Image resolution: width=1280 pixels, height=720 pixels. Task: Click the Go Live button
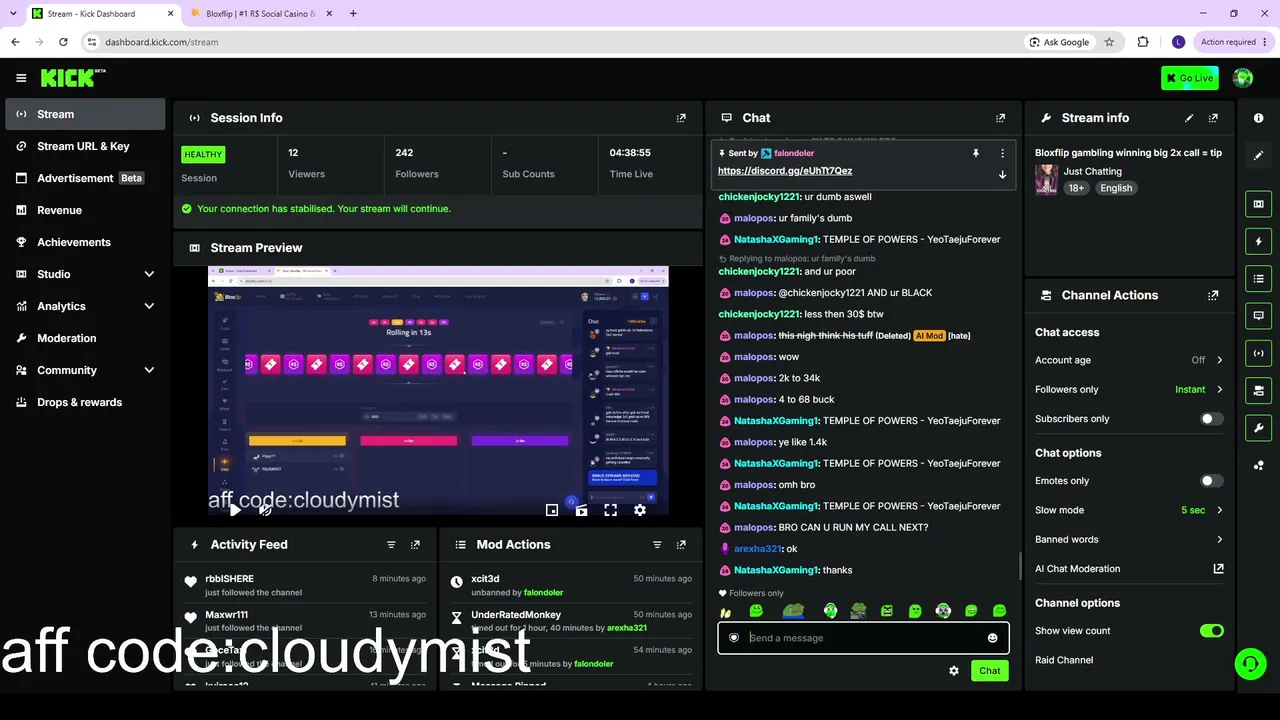[x=1189, y=78]
